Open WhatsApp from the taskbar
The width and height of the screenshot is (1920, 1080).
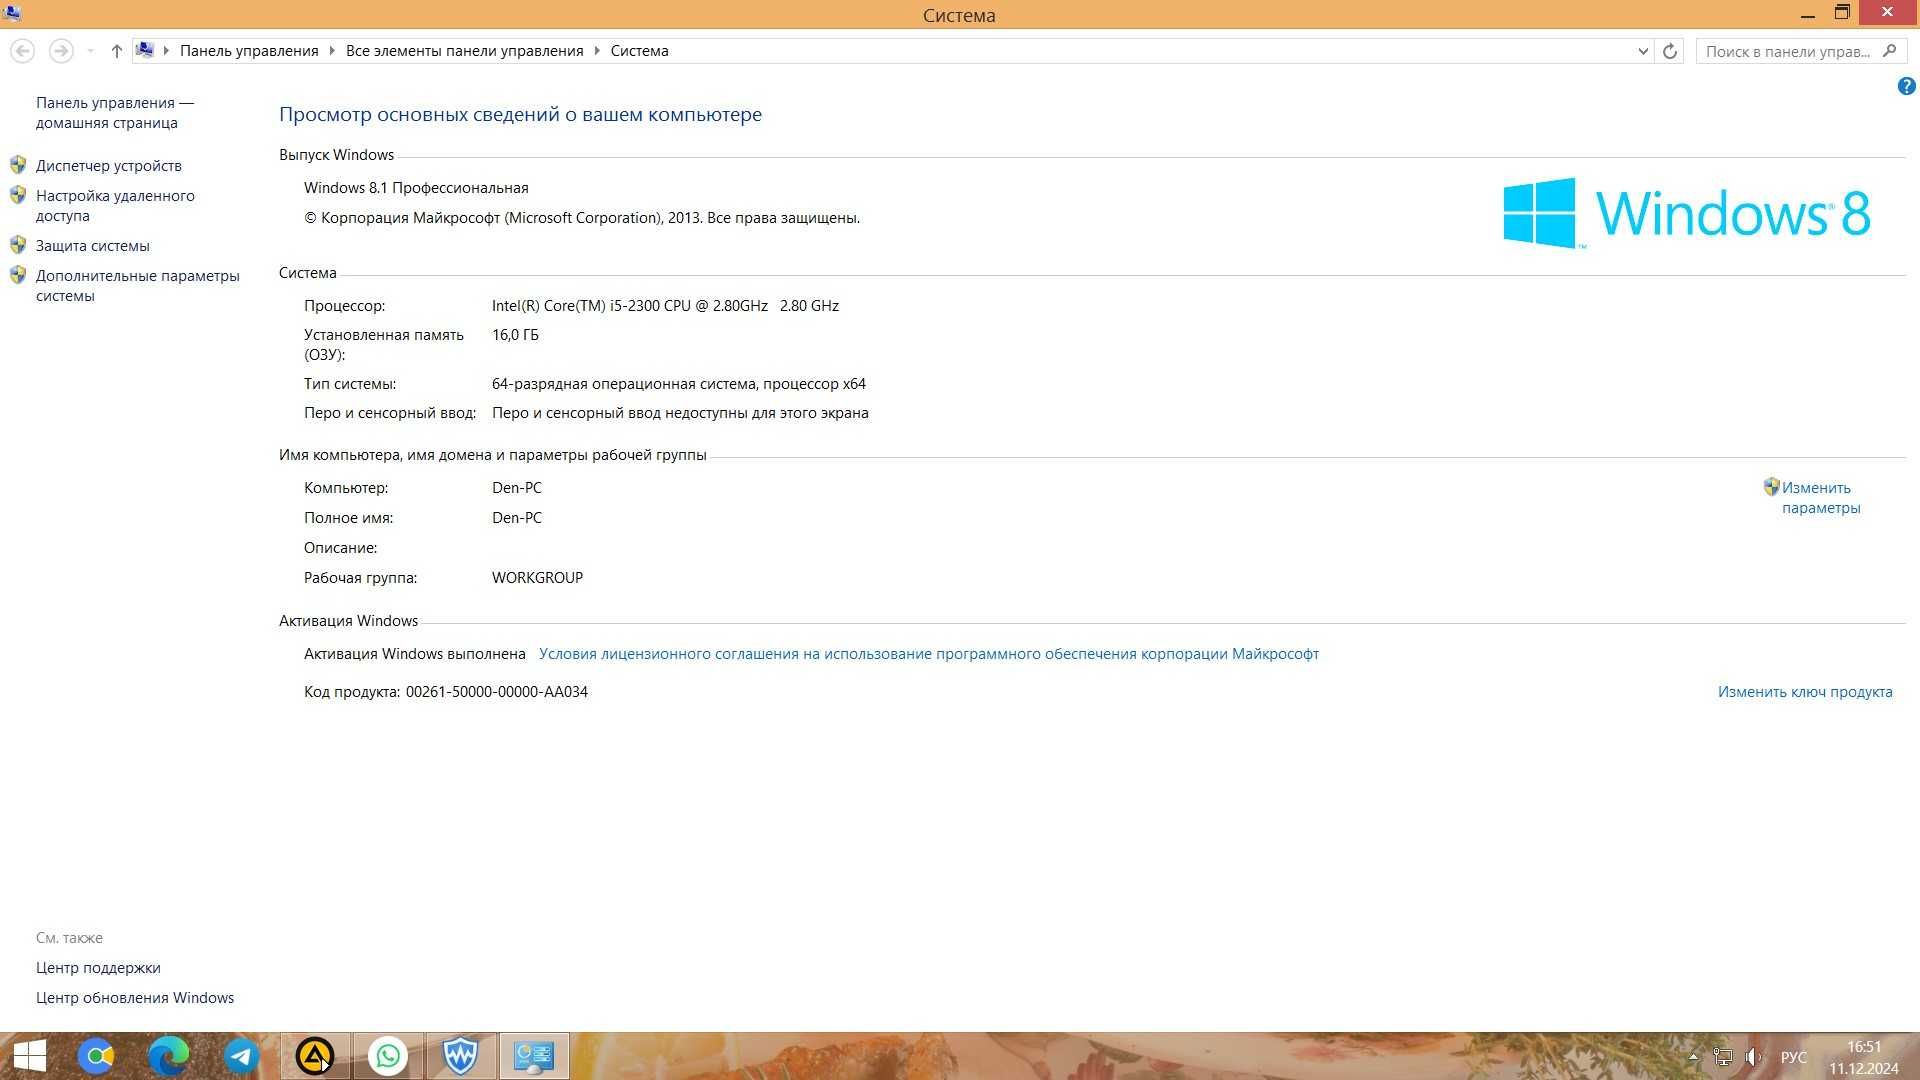[x=388, y=1056]
